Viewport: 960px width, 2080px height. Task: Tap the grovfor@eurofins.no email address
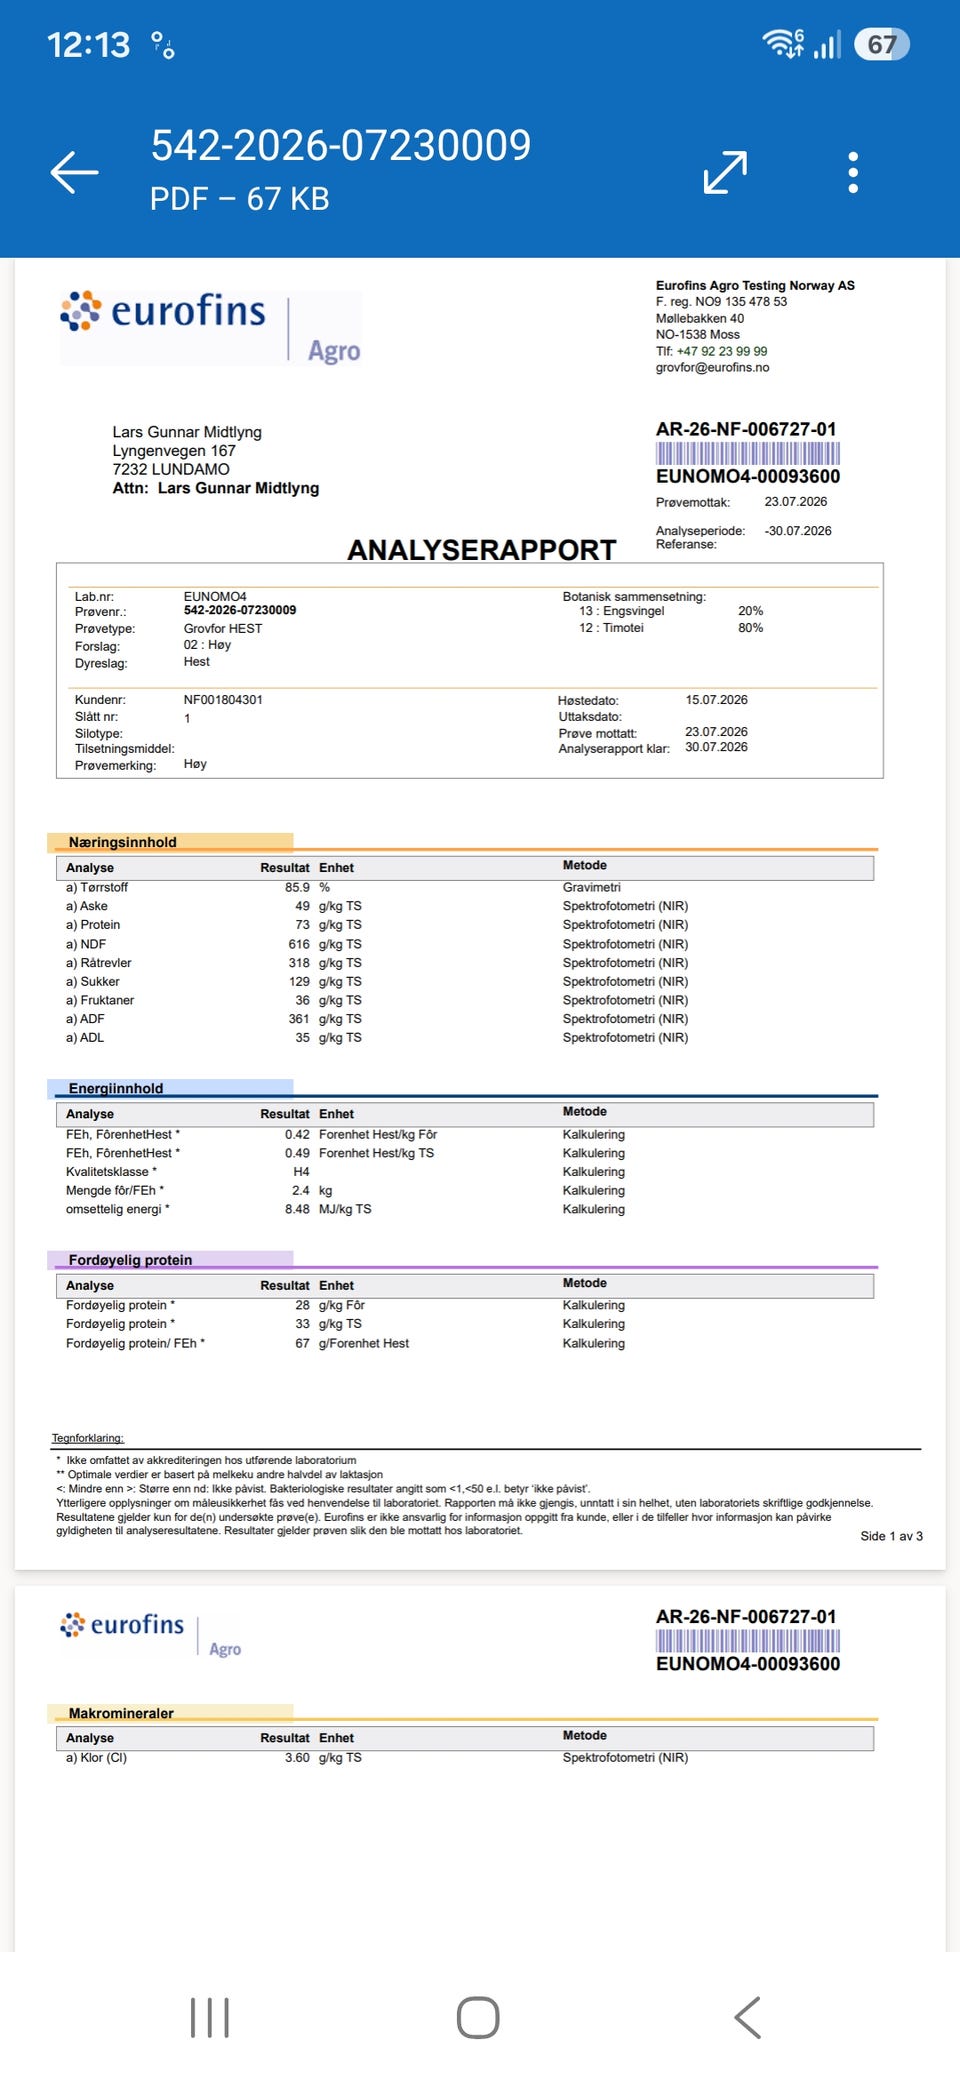point(712,367)
